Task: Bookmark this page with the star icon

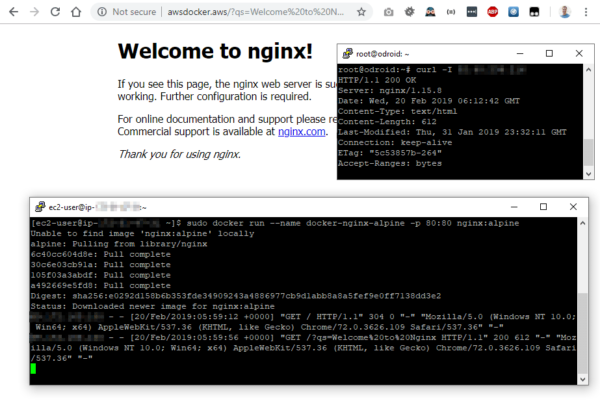Action: [361, 12]
